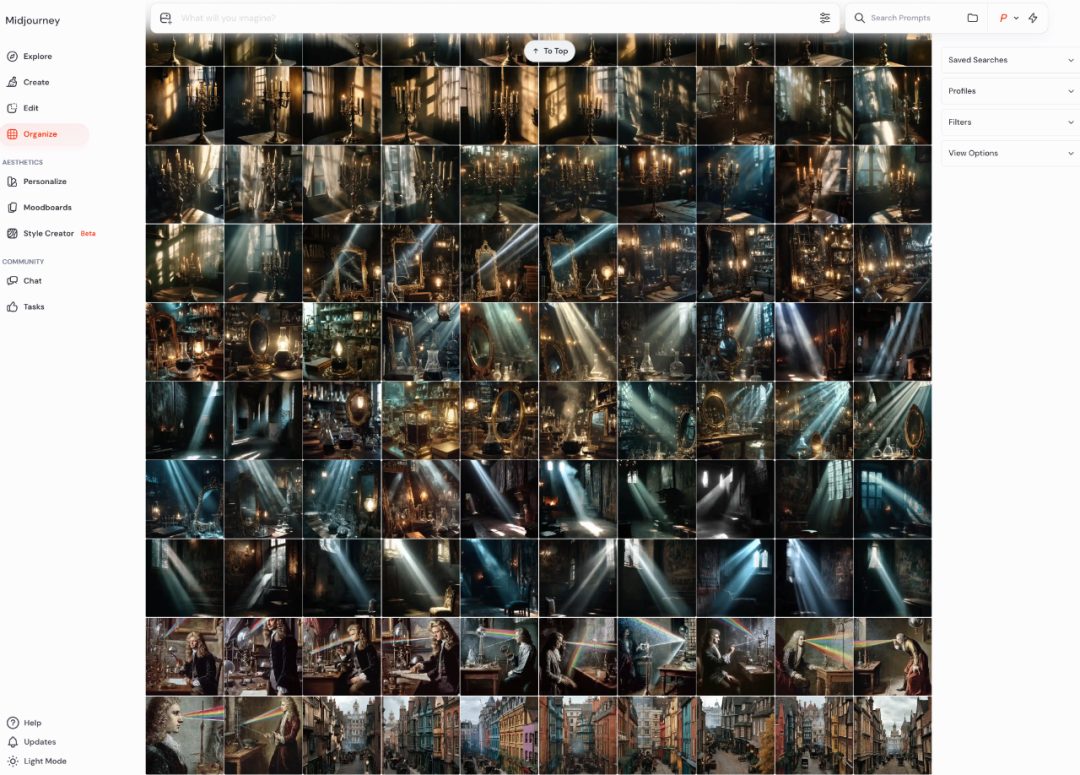Click the Create brush icon in sidebar

click(x=12, y=82)
